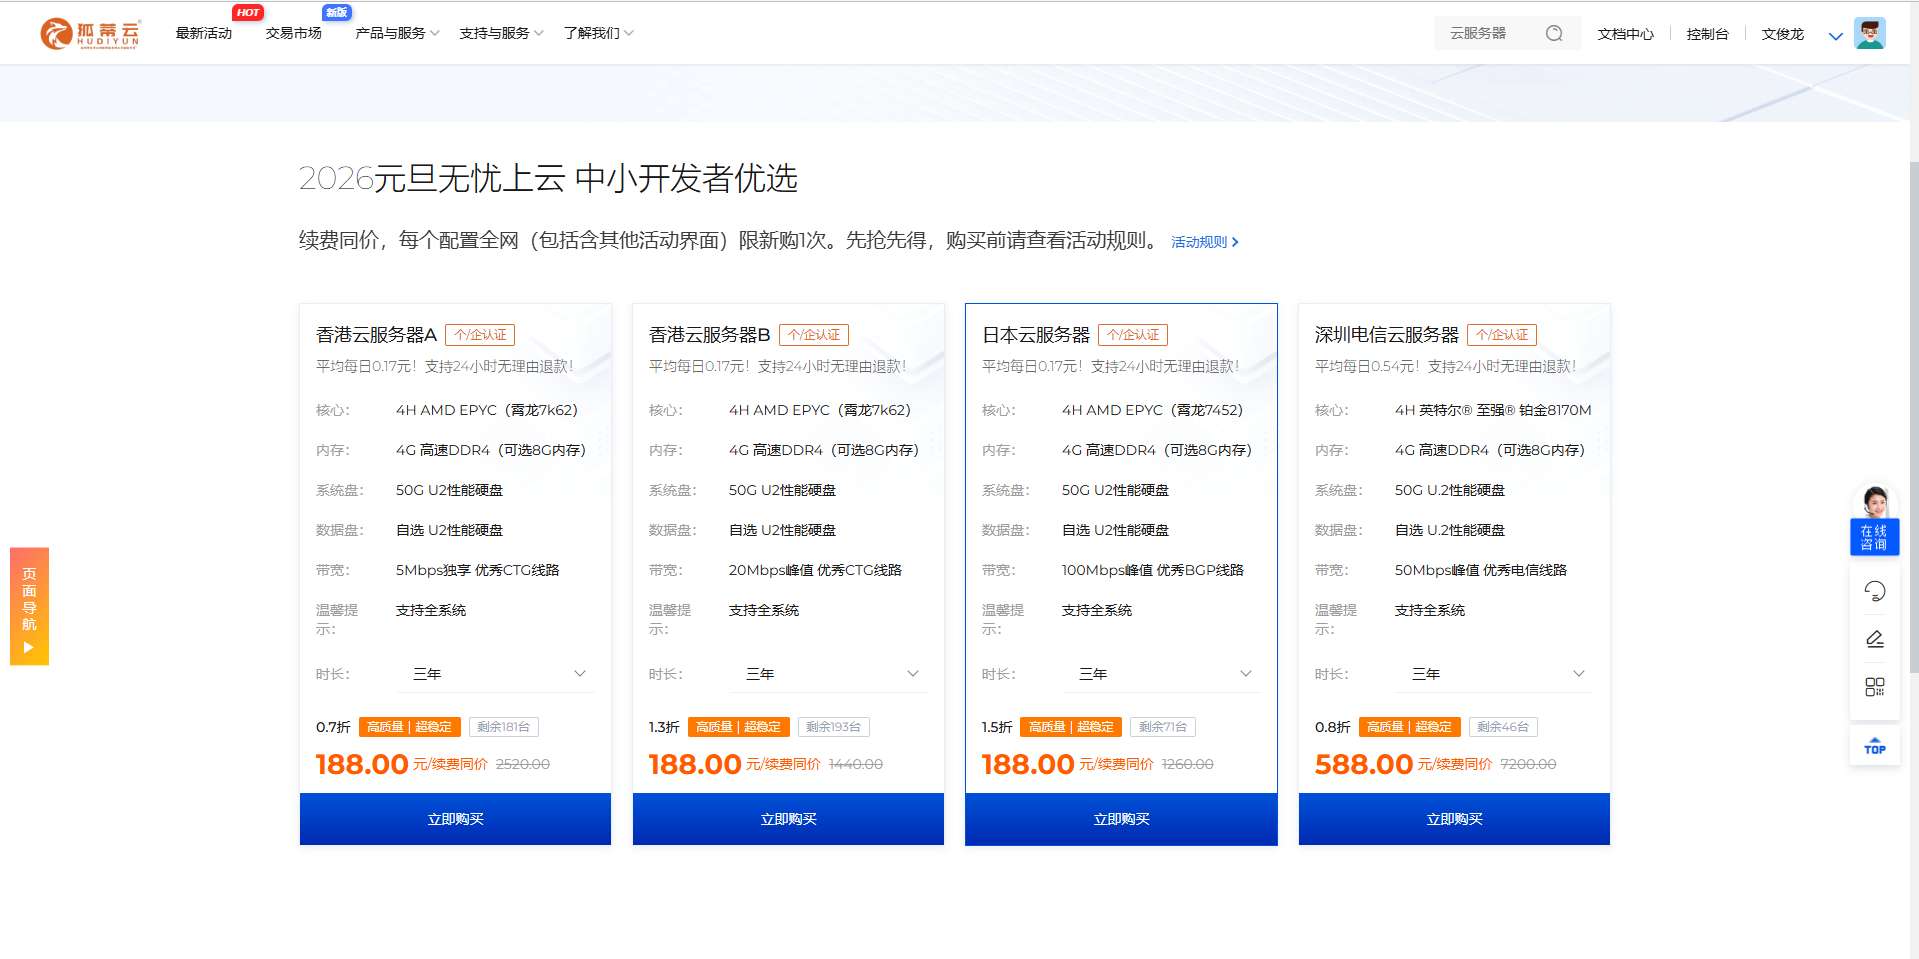The height and width of the screenshot is (959, 1919).
Task: Click 立即购买 for 香港云服务器B
Action: (788, 819)
